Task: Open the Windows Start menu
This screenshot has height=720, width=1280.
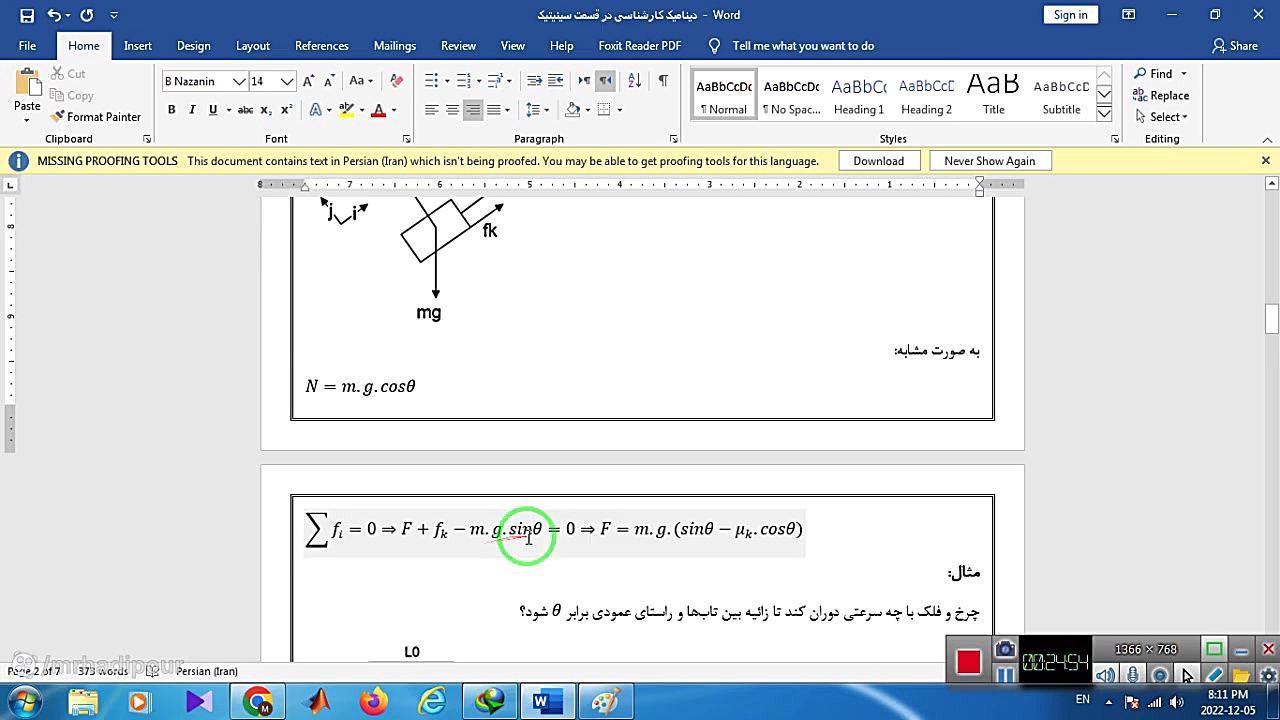Action: [23, 702]
